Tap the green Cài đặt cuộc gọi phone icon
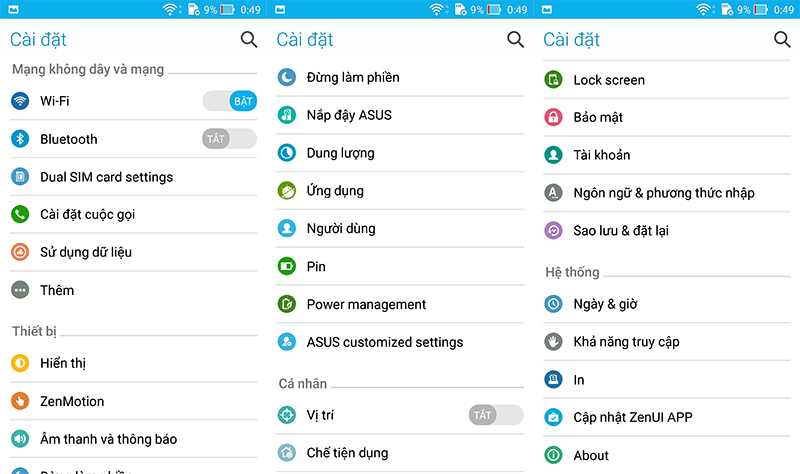Viewport: 800px width, 474px height. [20, 214]
